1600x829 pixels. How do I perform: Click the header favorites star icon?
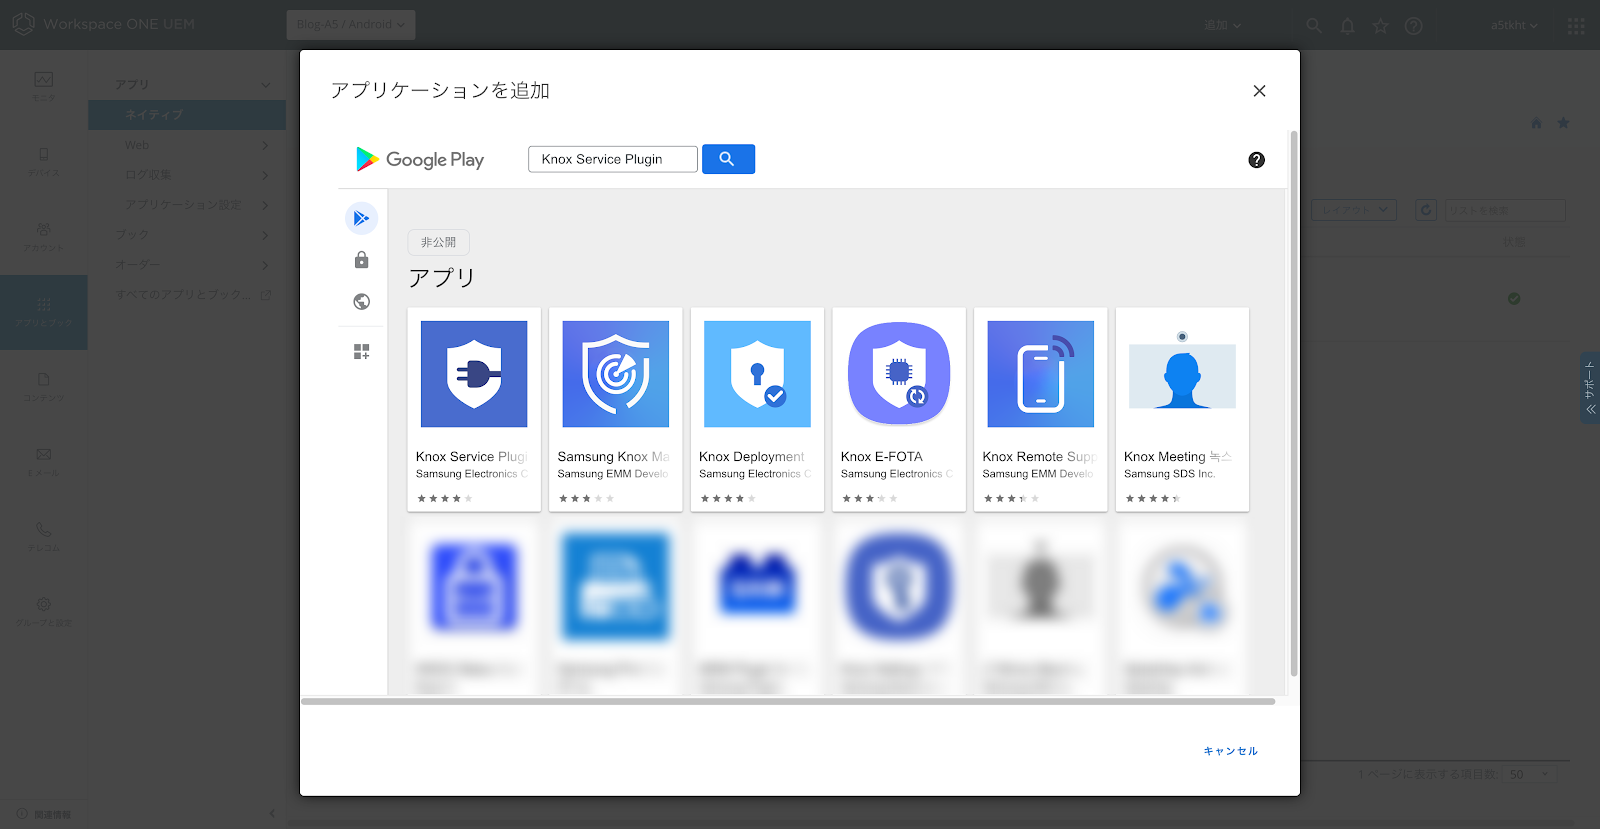(1380, 26)
